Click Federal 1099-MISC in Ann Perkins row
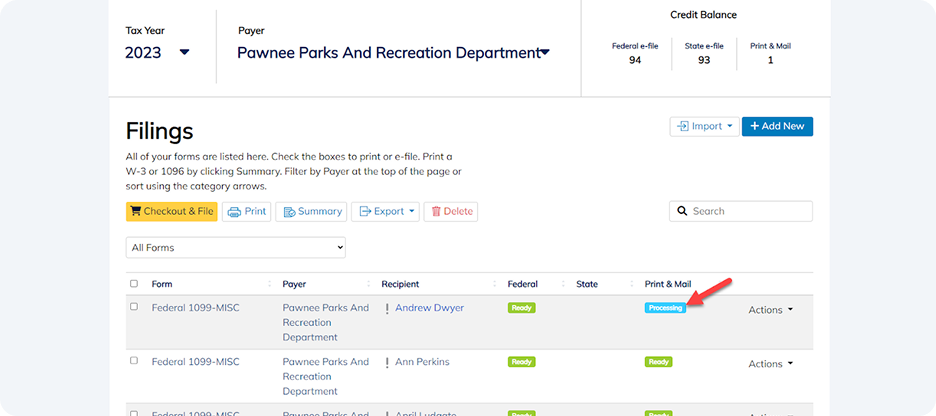The image size is (936, 416). point(196,362)
